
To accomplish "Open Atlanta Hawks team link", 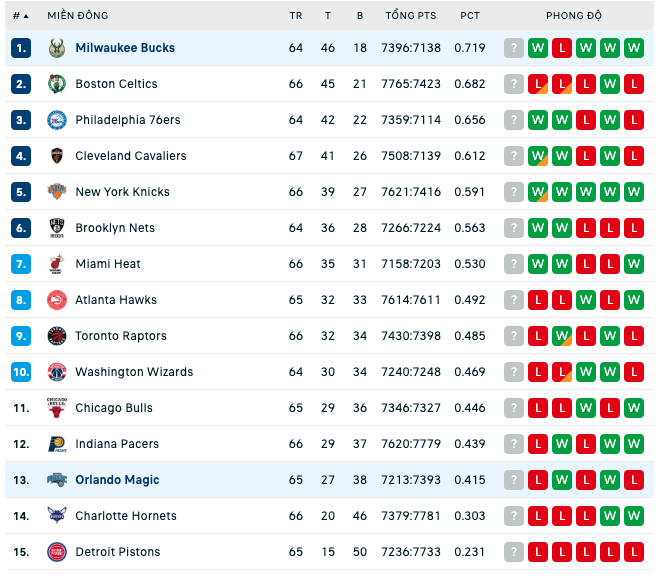I will pyautogui.click(x=116, y=300).
